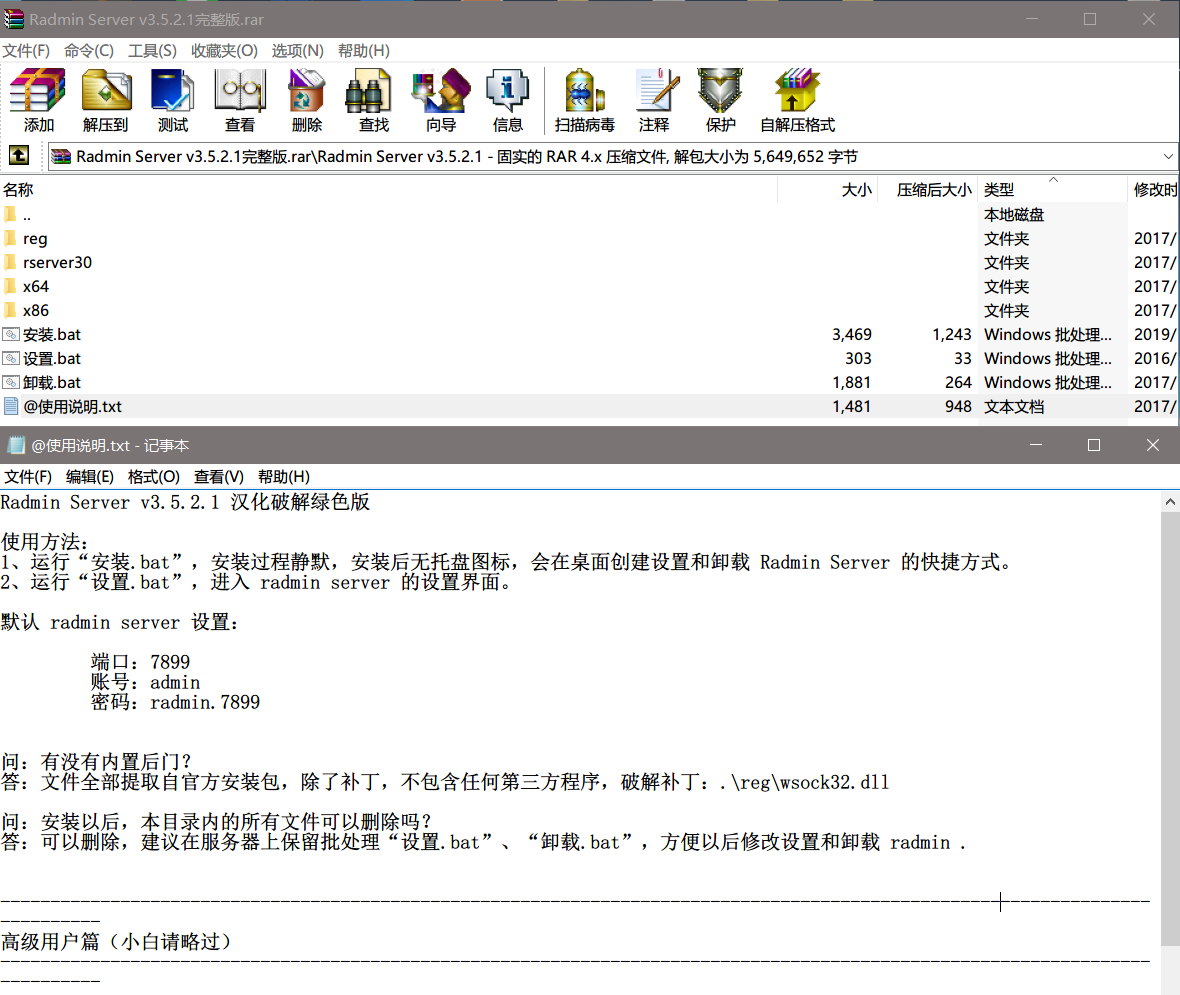Click .\reg\wsock32.dll text in Notepad
The height and width of the screenshot is (995, 1180).
coord(804,782)
